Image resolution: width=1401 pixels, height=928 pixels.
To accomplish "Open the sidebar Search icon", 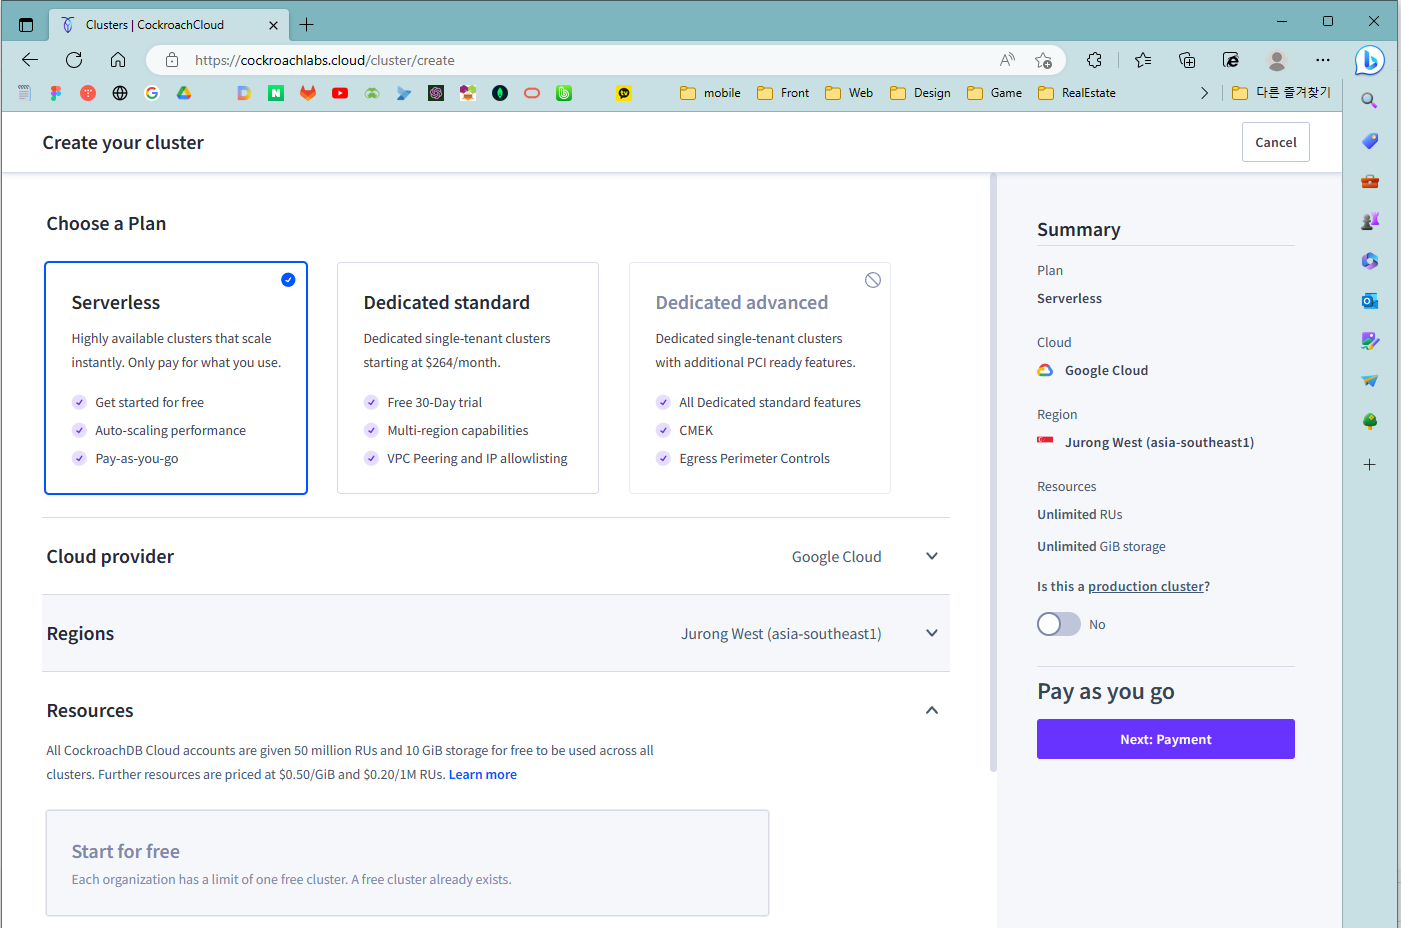I will tap(1369, 101).
